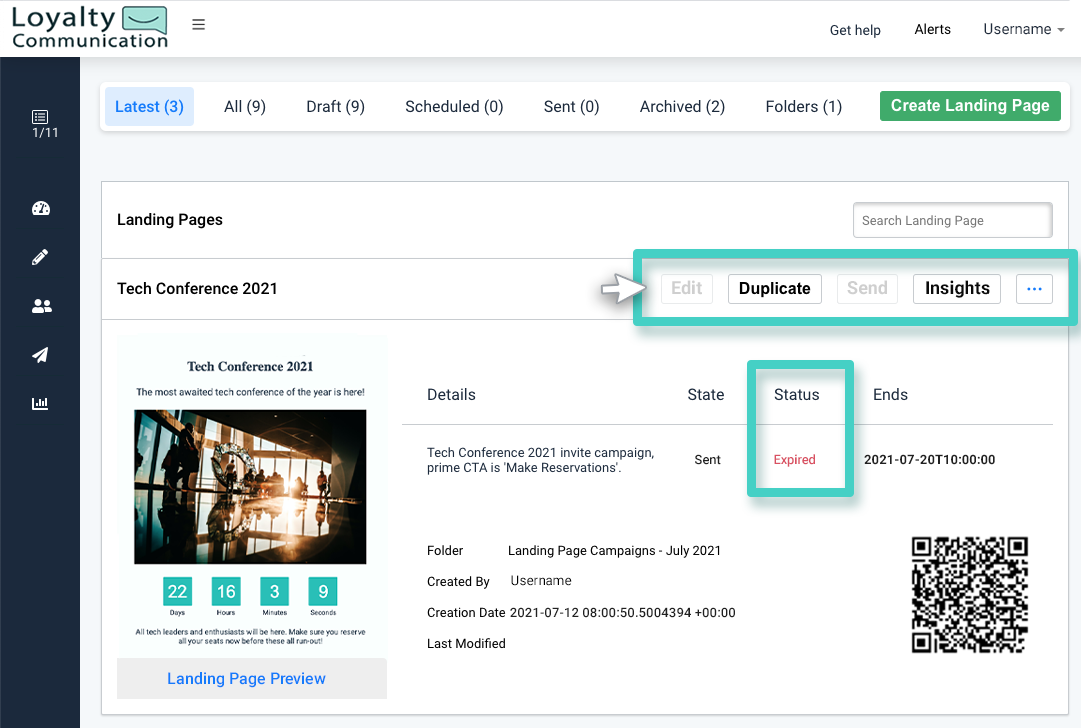The width and height of the screenshot is (1081, 728).
Task: Focus the Search Landing Page field
Action: coord(953,221)
